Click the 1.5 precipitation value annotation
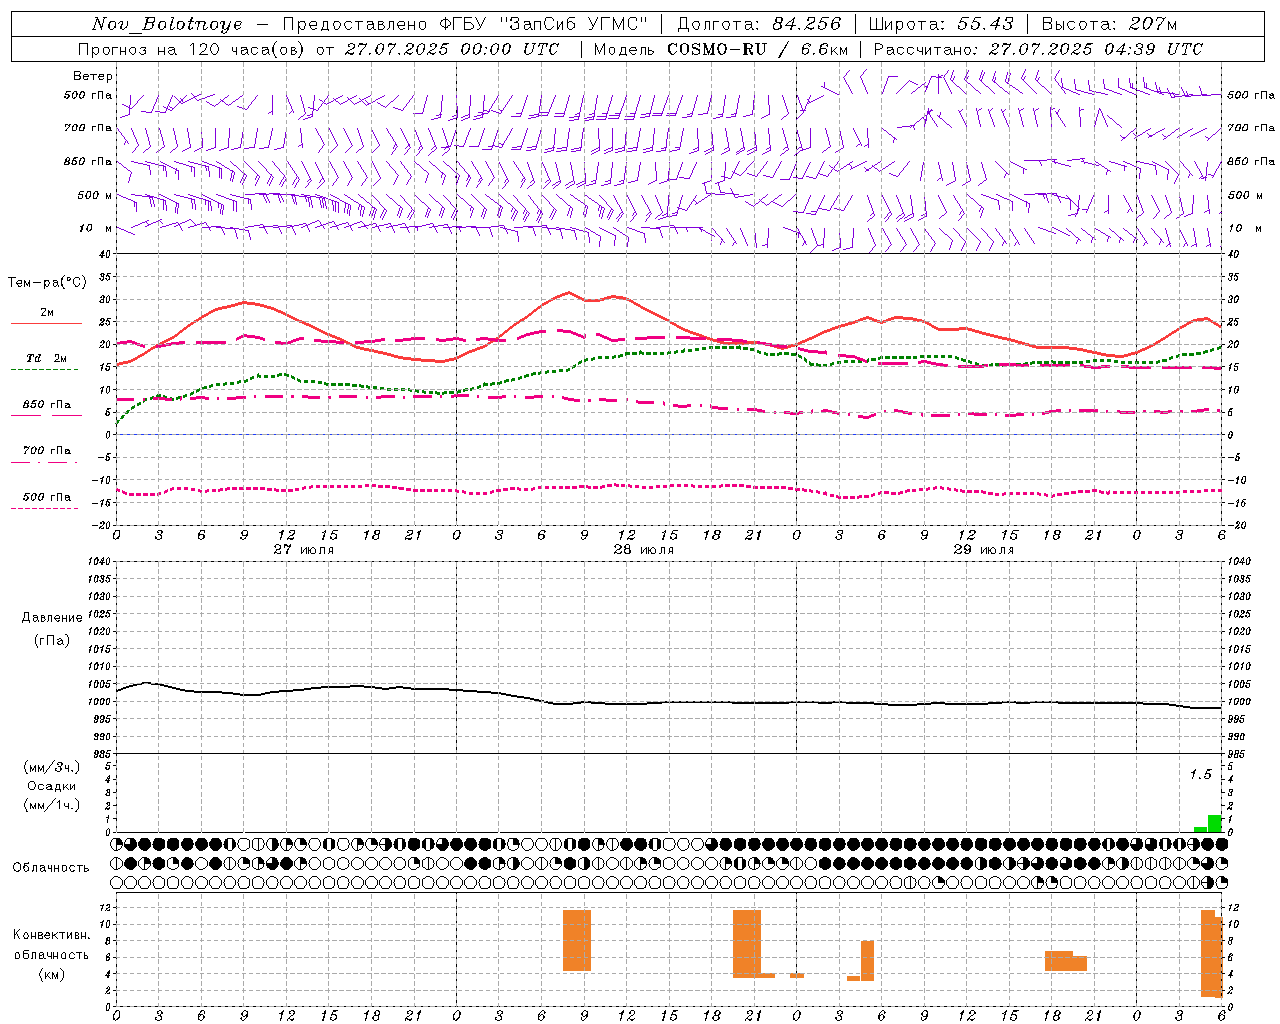 (1200, 774)
